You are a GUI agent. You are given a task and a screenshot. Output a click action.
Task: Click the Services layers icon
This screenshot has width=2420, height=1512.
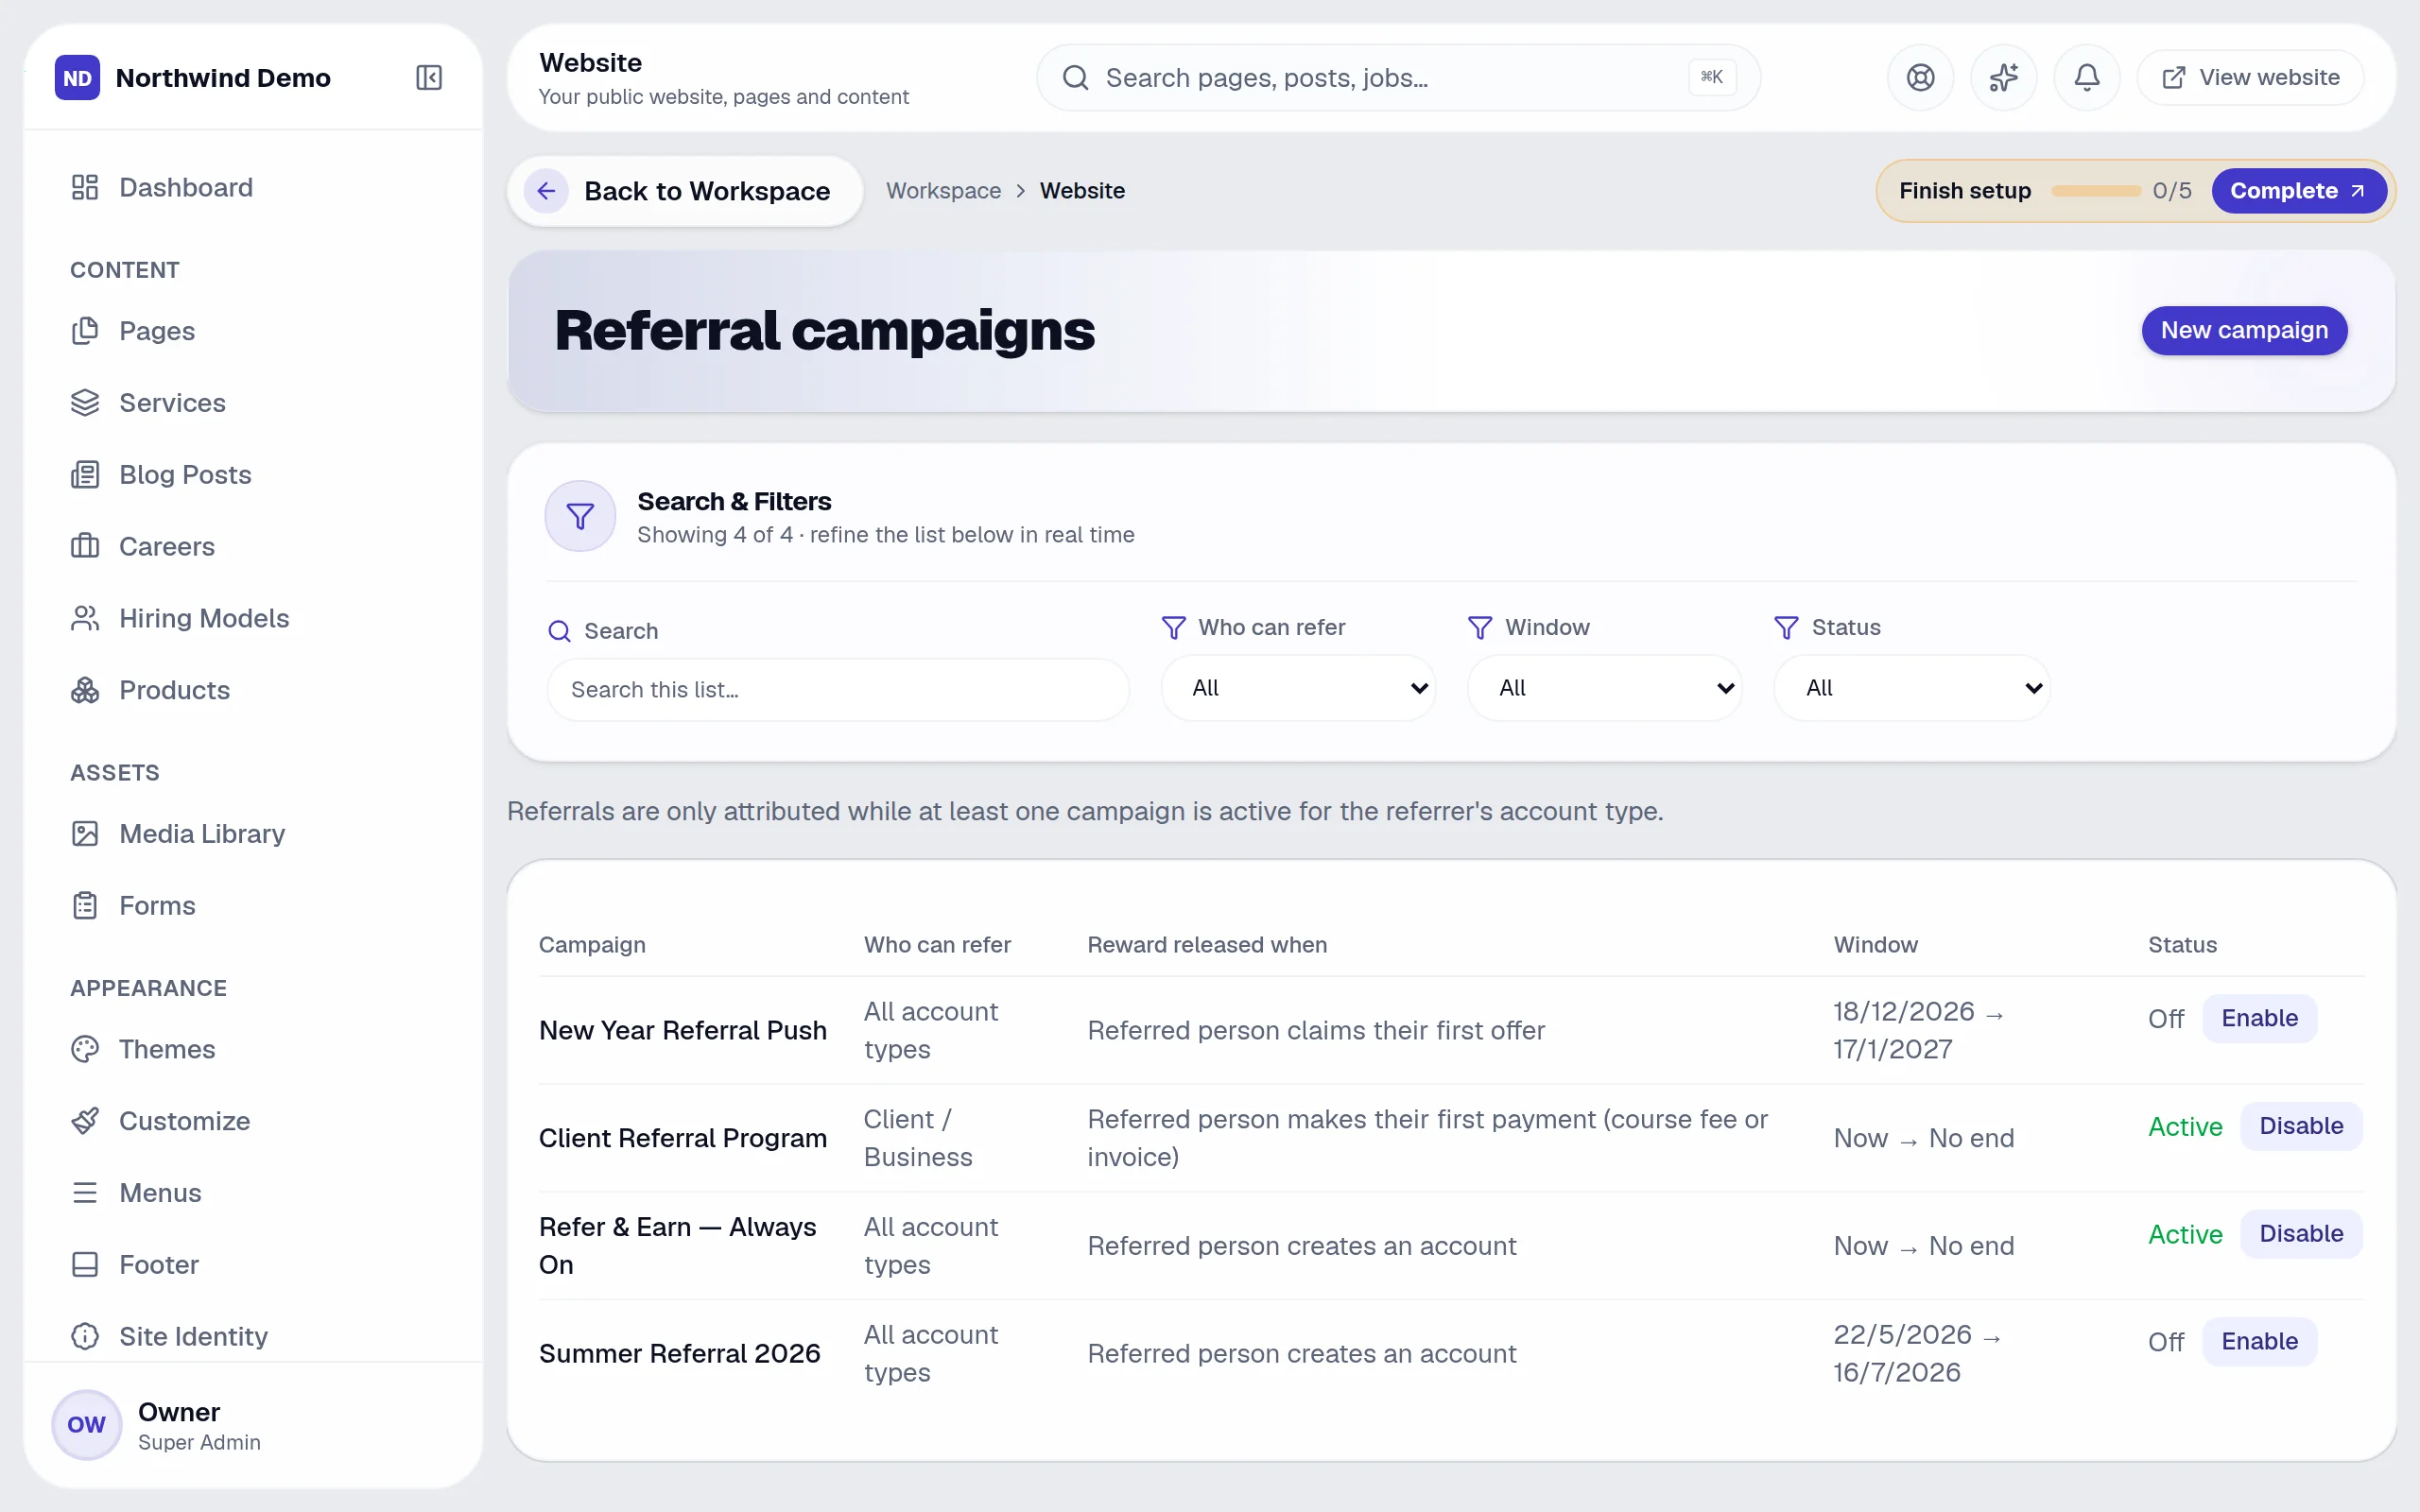(85, 402)
